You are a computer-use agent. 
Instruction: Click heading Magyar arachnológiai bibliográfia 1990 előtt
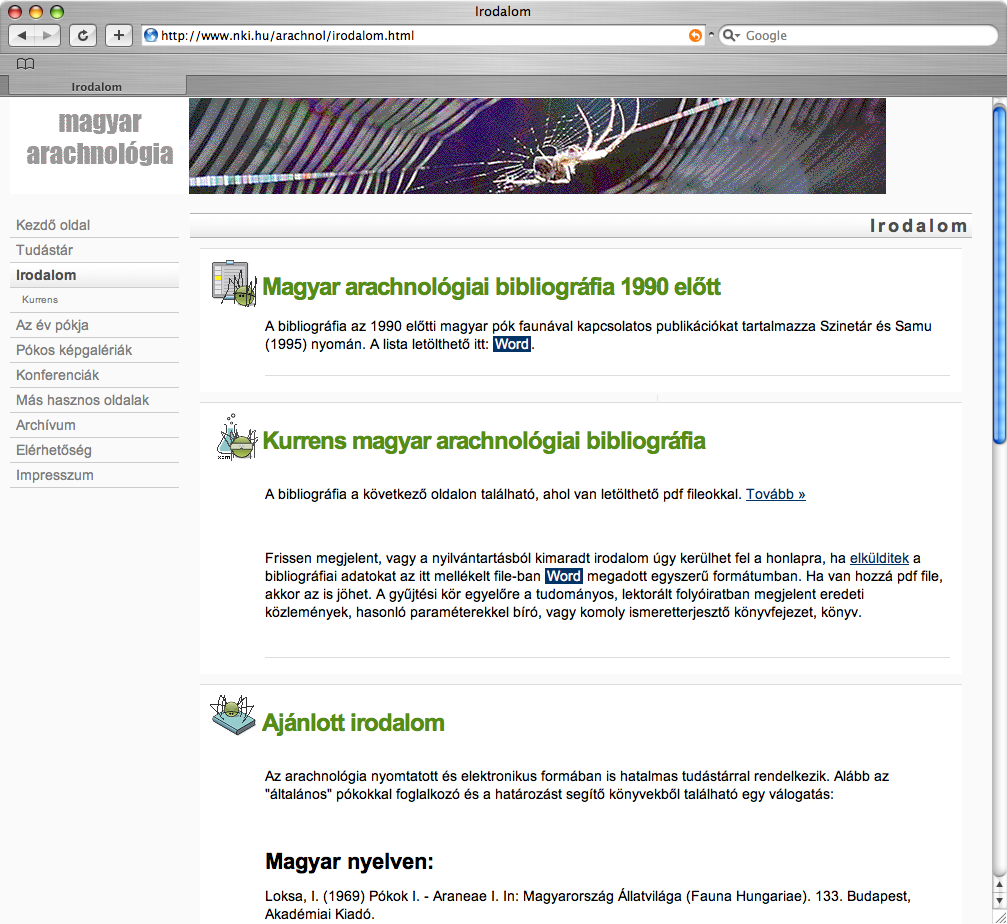coord(491,287)
